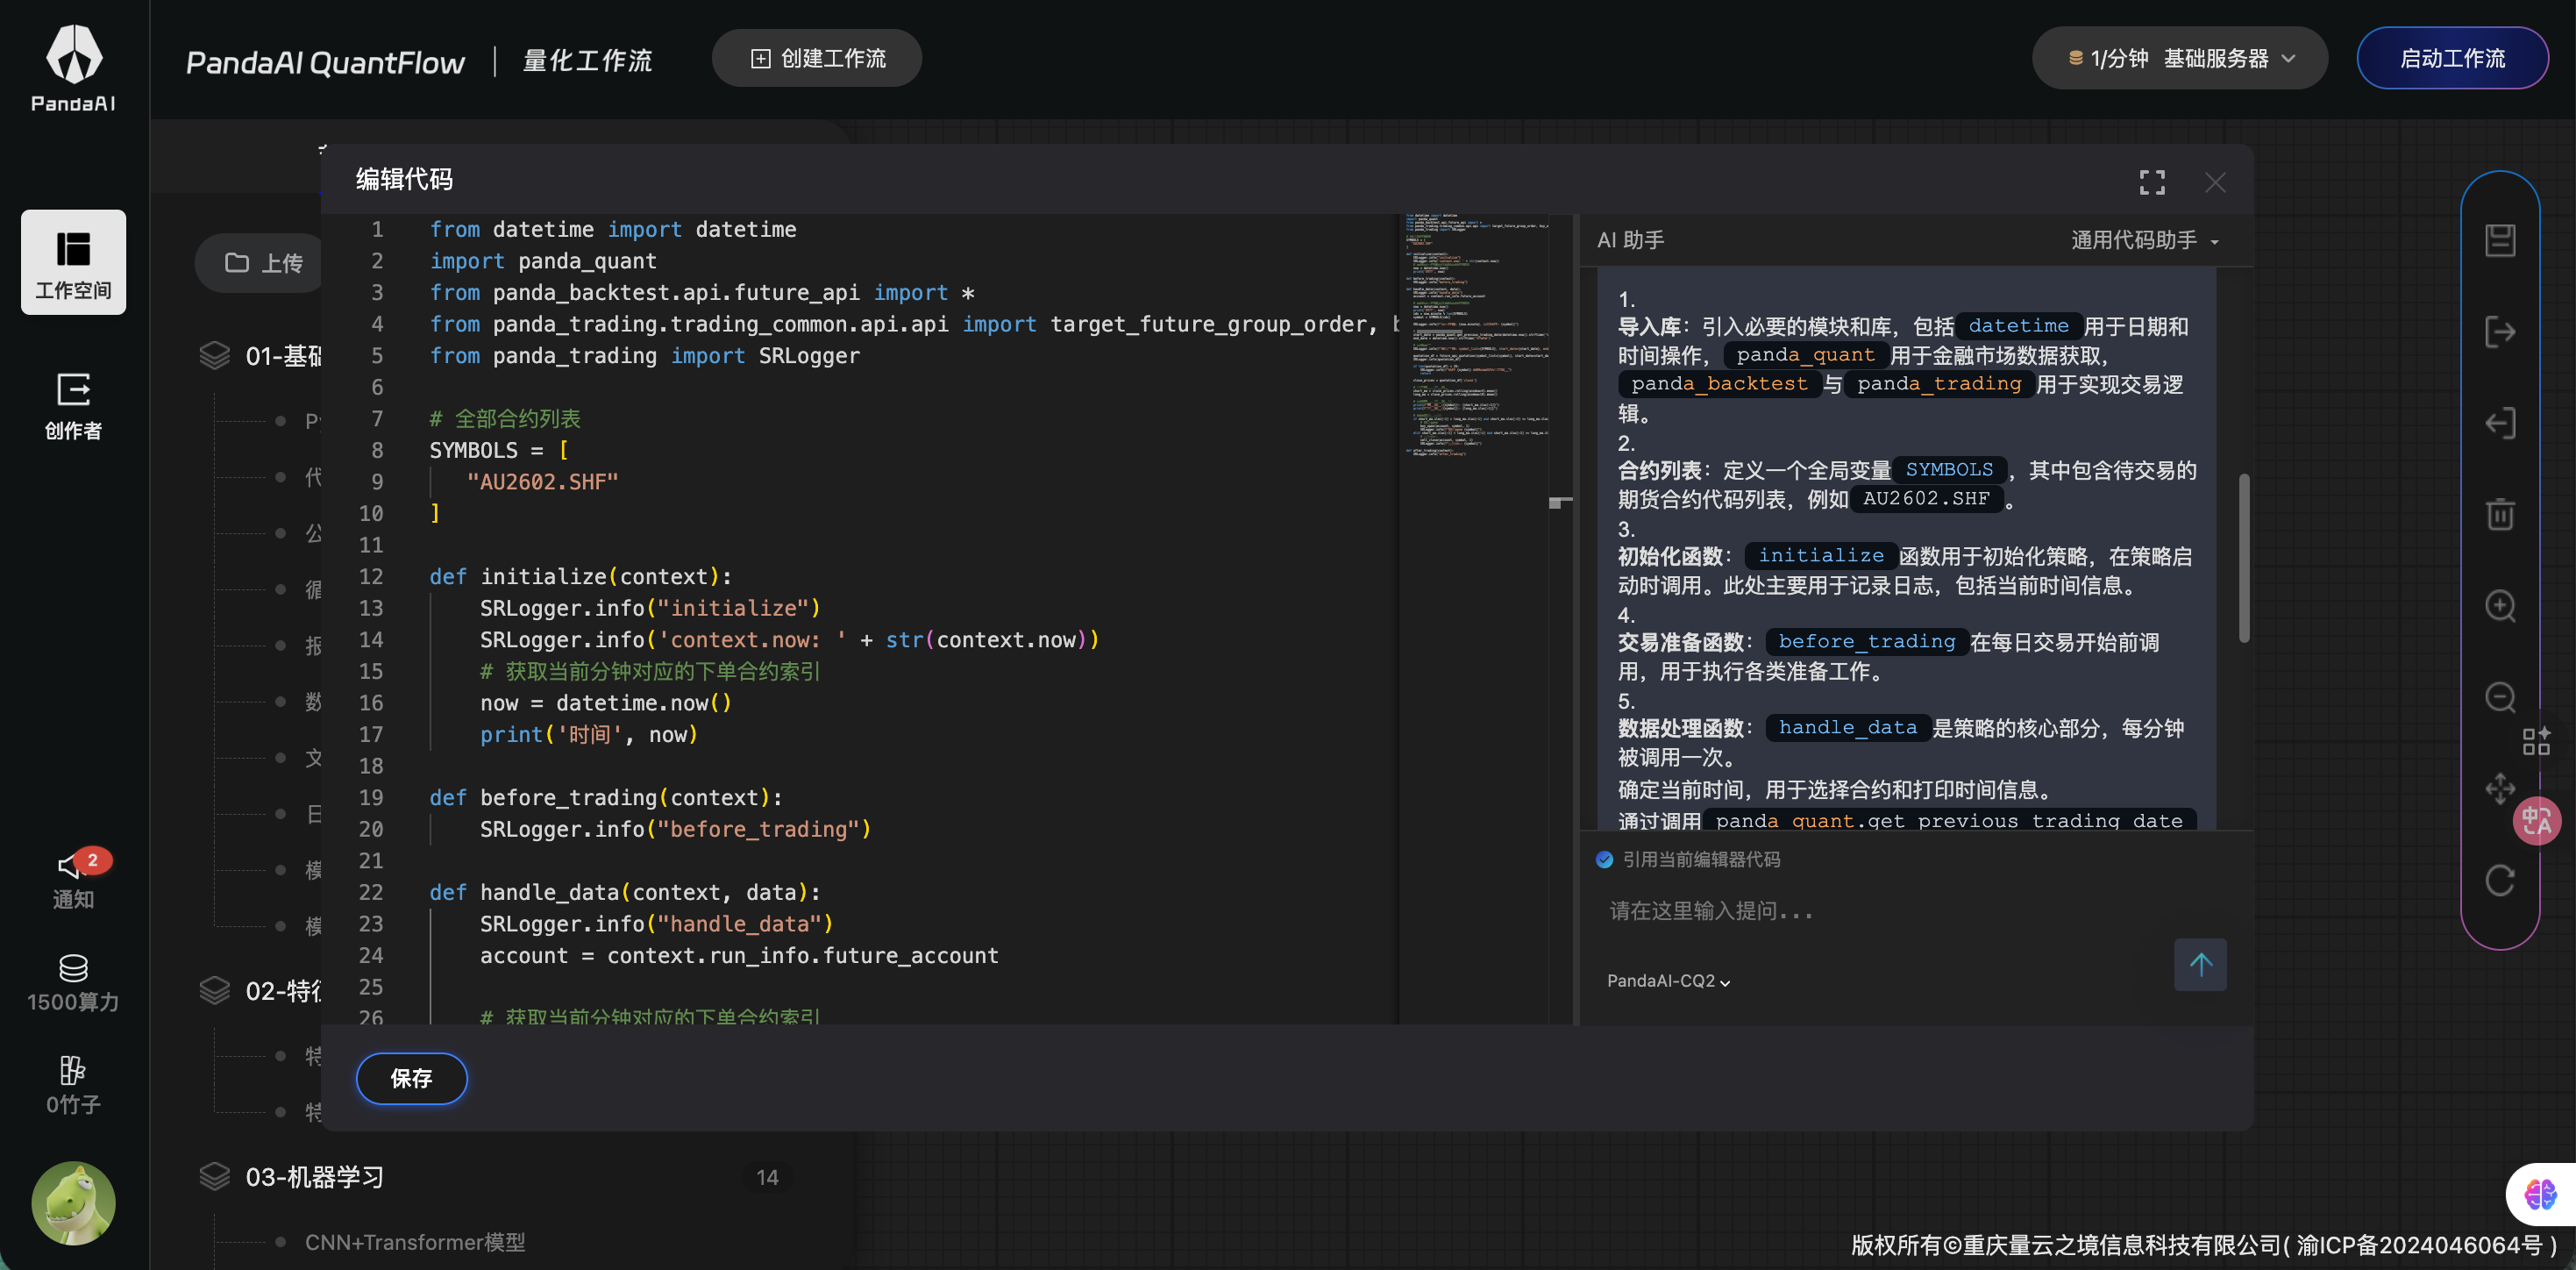Click the 'before_trading' tag in AI answer
This screenshot has width=2576, height=1270.
coord(1867,641)
